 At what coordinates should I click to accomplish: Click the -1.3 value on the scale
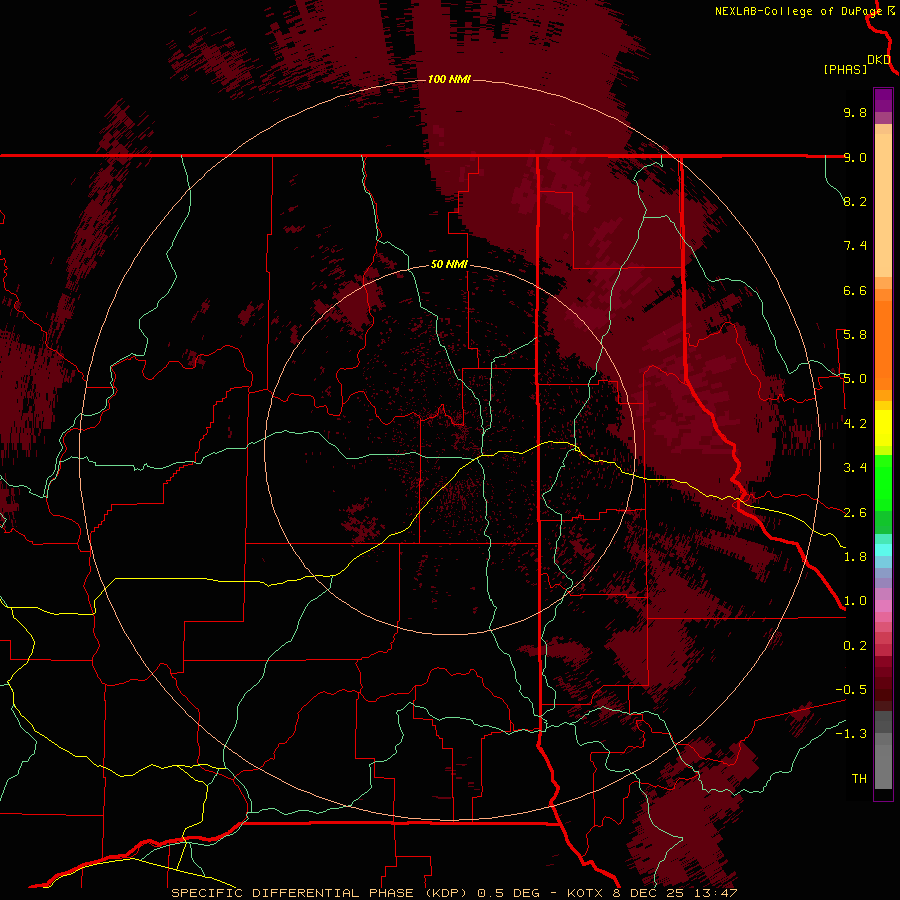pyautogui.click(x=851, y=734)
